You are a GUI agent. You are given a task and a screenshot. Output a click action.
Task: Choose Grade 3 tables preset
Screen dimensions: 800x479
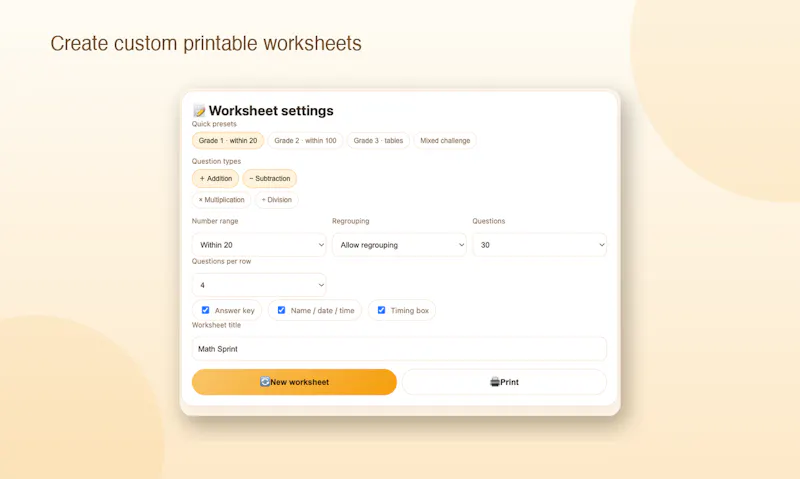(x=378, y=140)
